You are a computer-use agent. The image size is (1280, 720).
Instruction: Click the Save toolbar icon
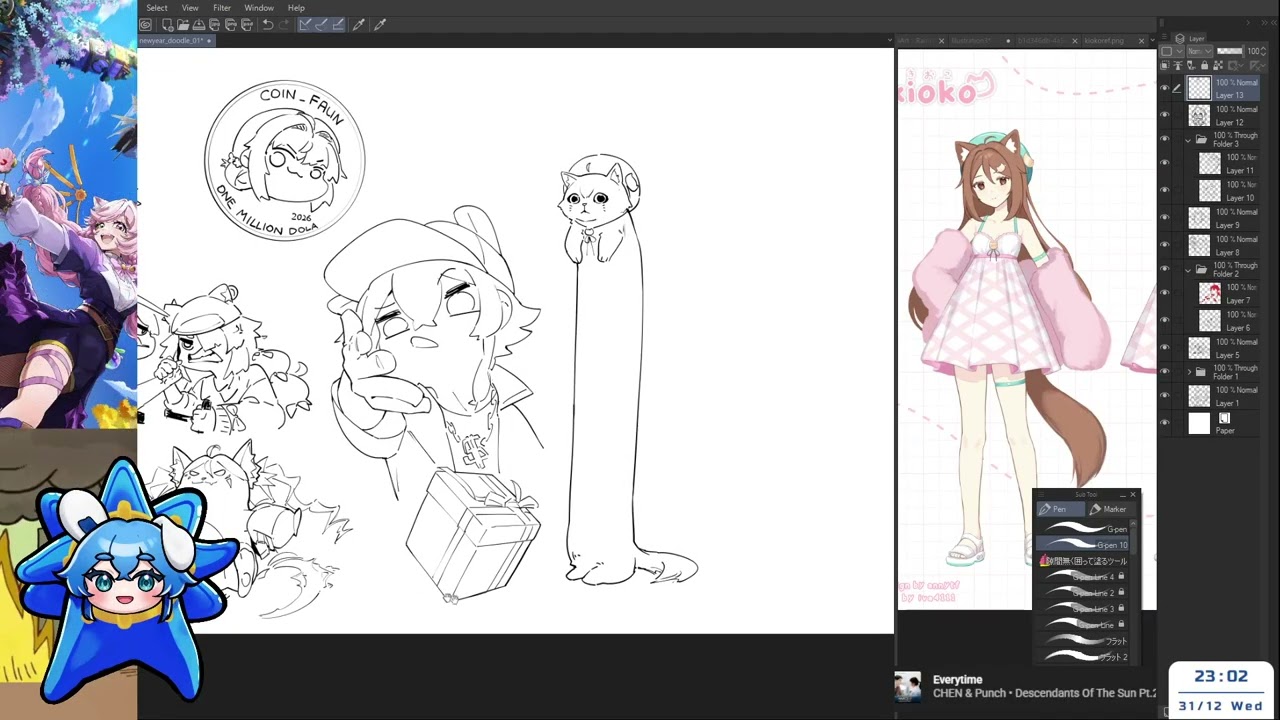point(199,24)
